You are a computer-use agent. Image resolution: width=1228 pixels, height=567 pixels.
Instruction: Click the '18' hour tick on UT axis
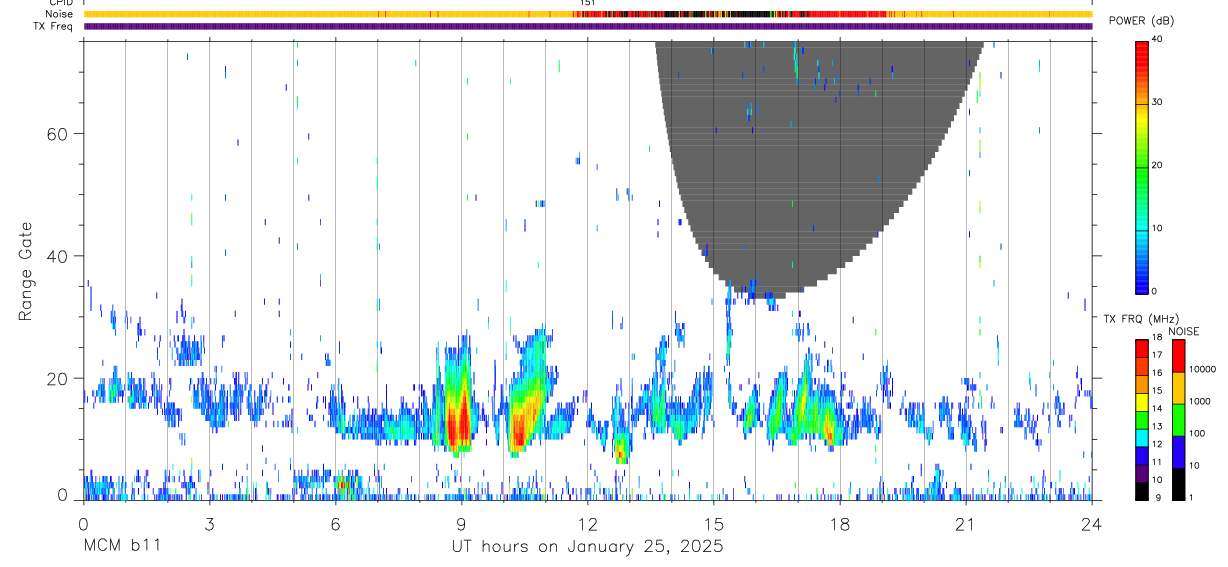coord(840,524)
